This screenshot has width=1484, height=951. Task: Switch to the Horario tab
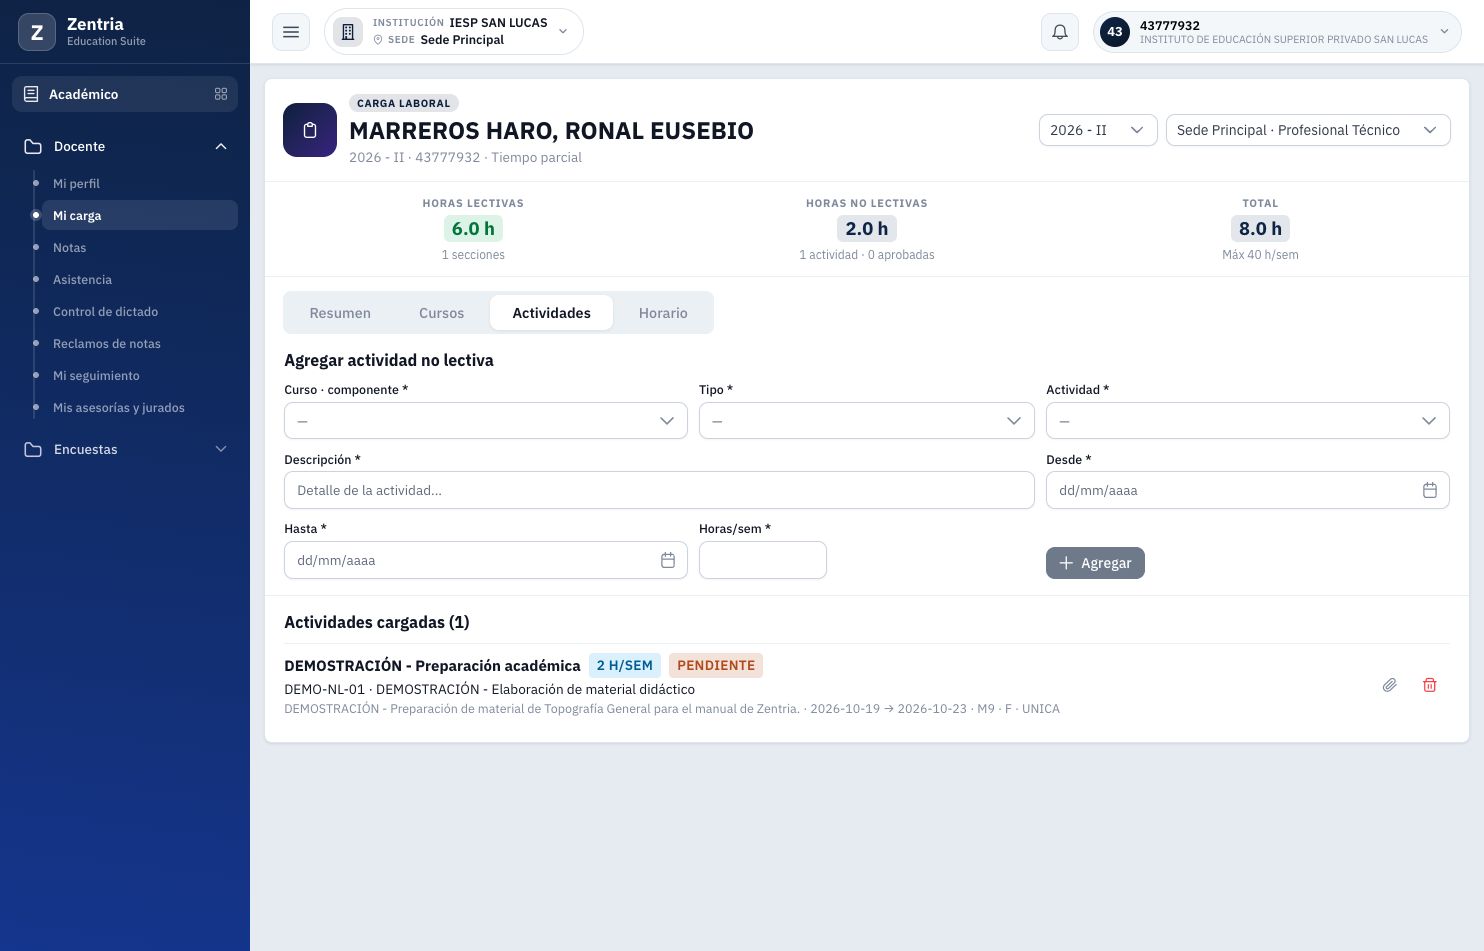click(663, 313)
